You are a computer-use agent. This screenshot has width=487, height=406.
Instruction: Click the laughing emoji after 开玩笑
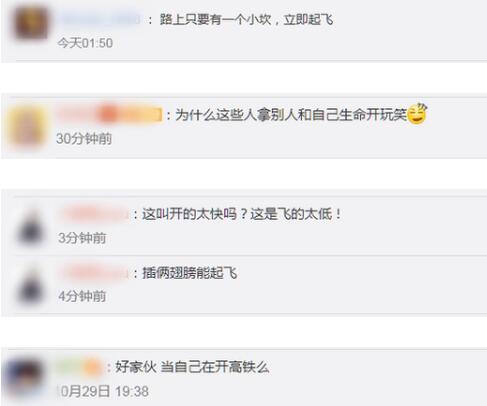tap(417, 114)
